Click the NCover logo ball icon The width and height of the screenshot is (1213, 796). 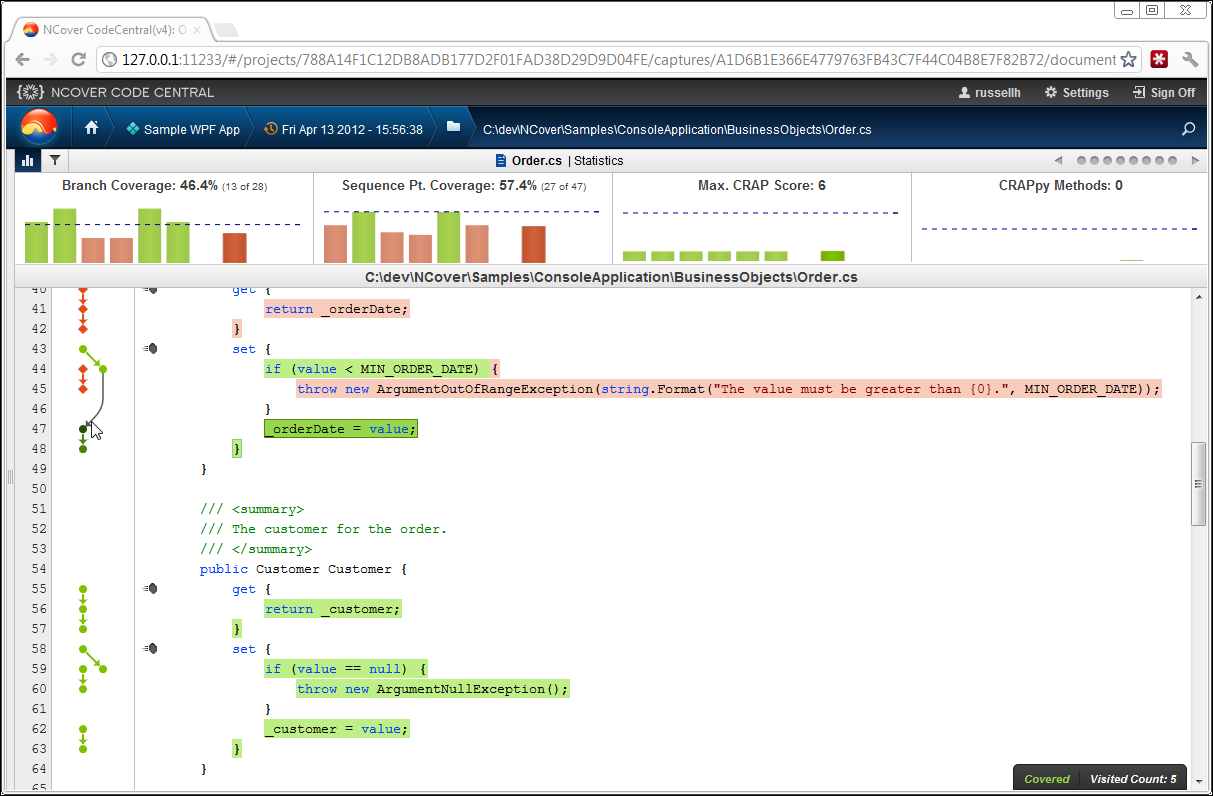39,127
